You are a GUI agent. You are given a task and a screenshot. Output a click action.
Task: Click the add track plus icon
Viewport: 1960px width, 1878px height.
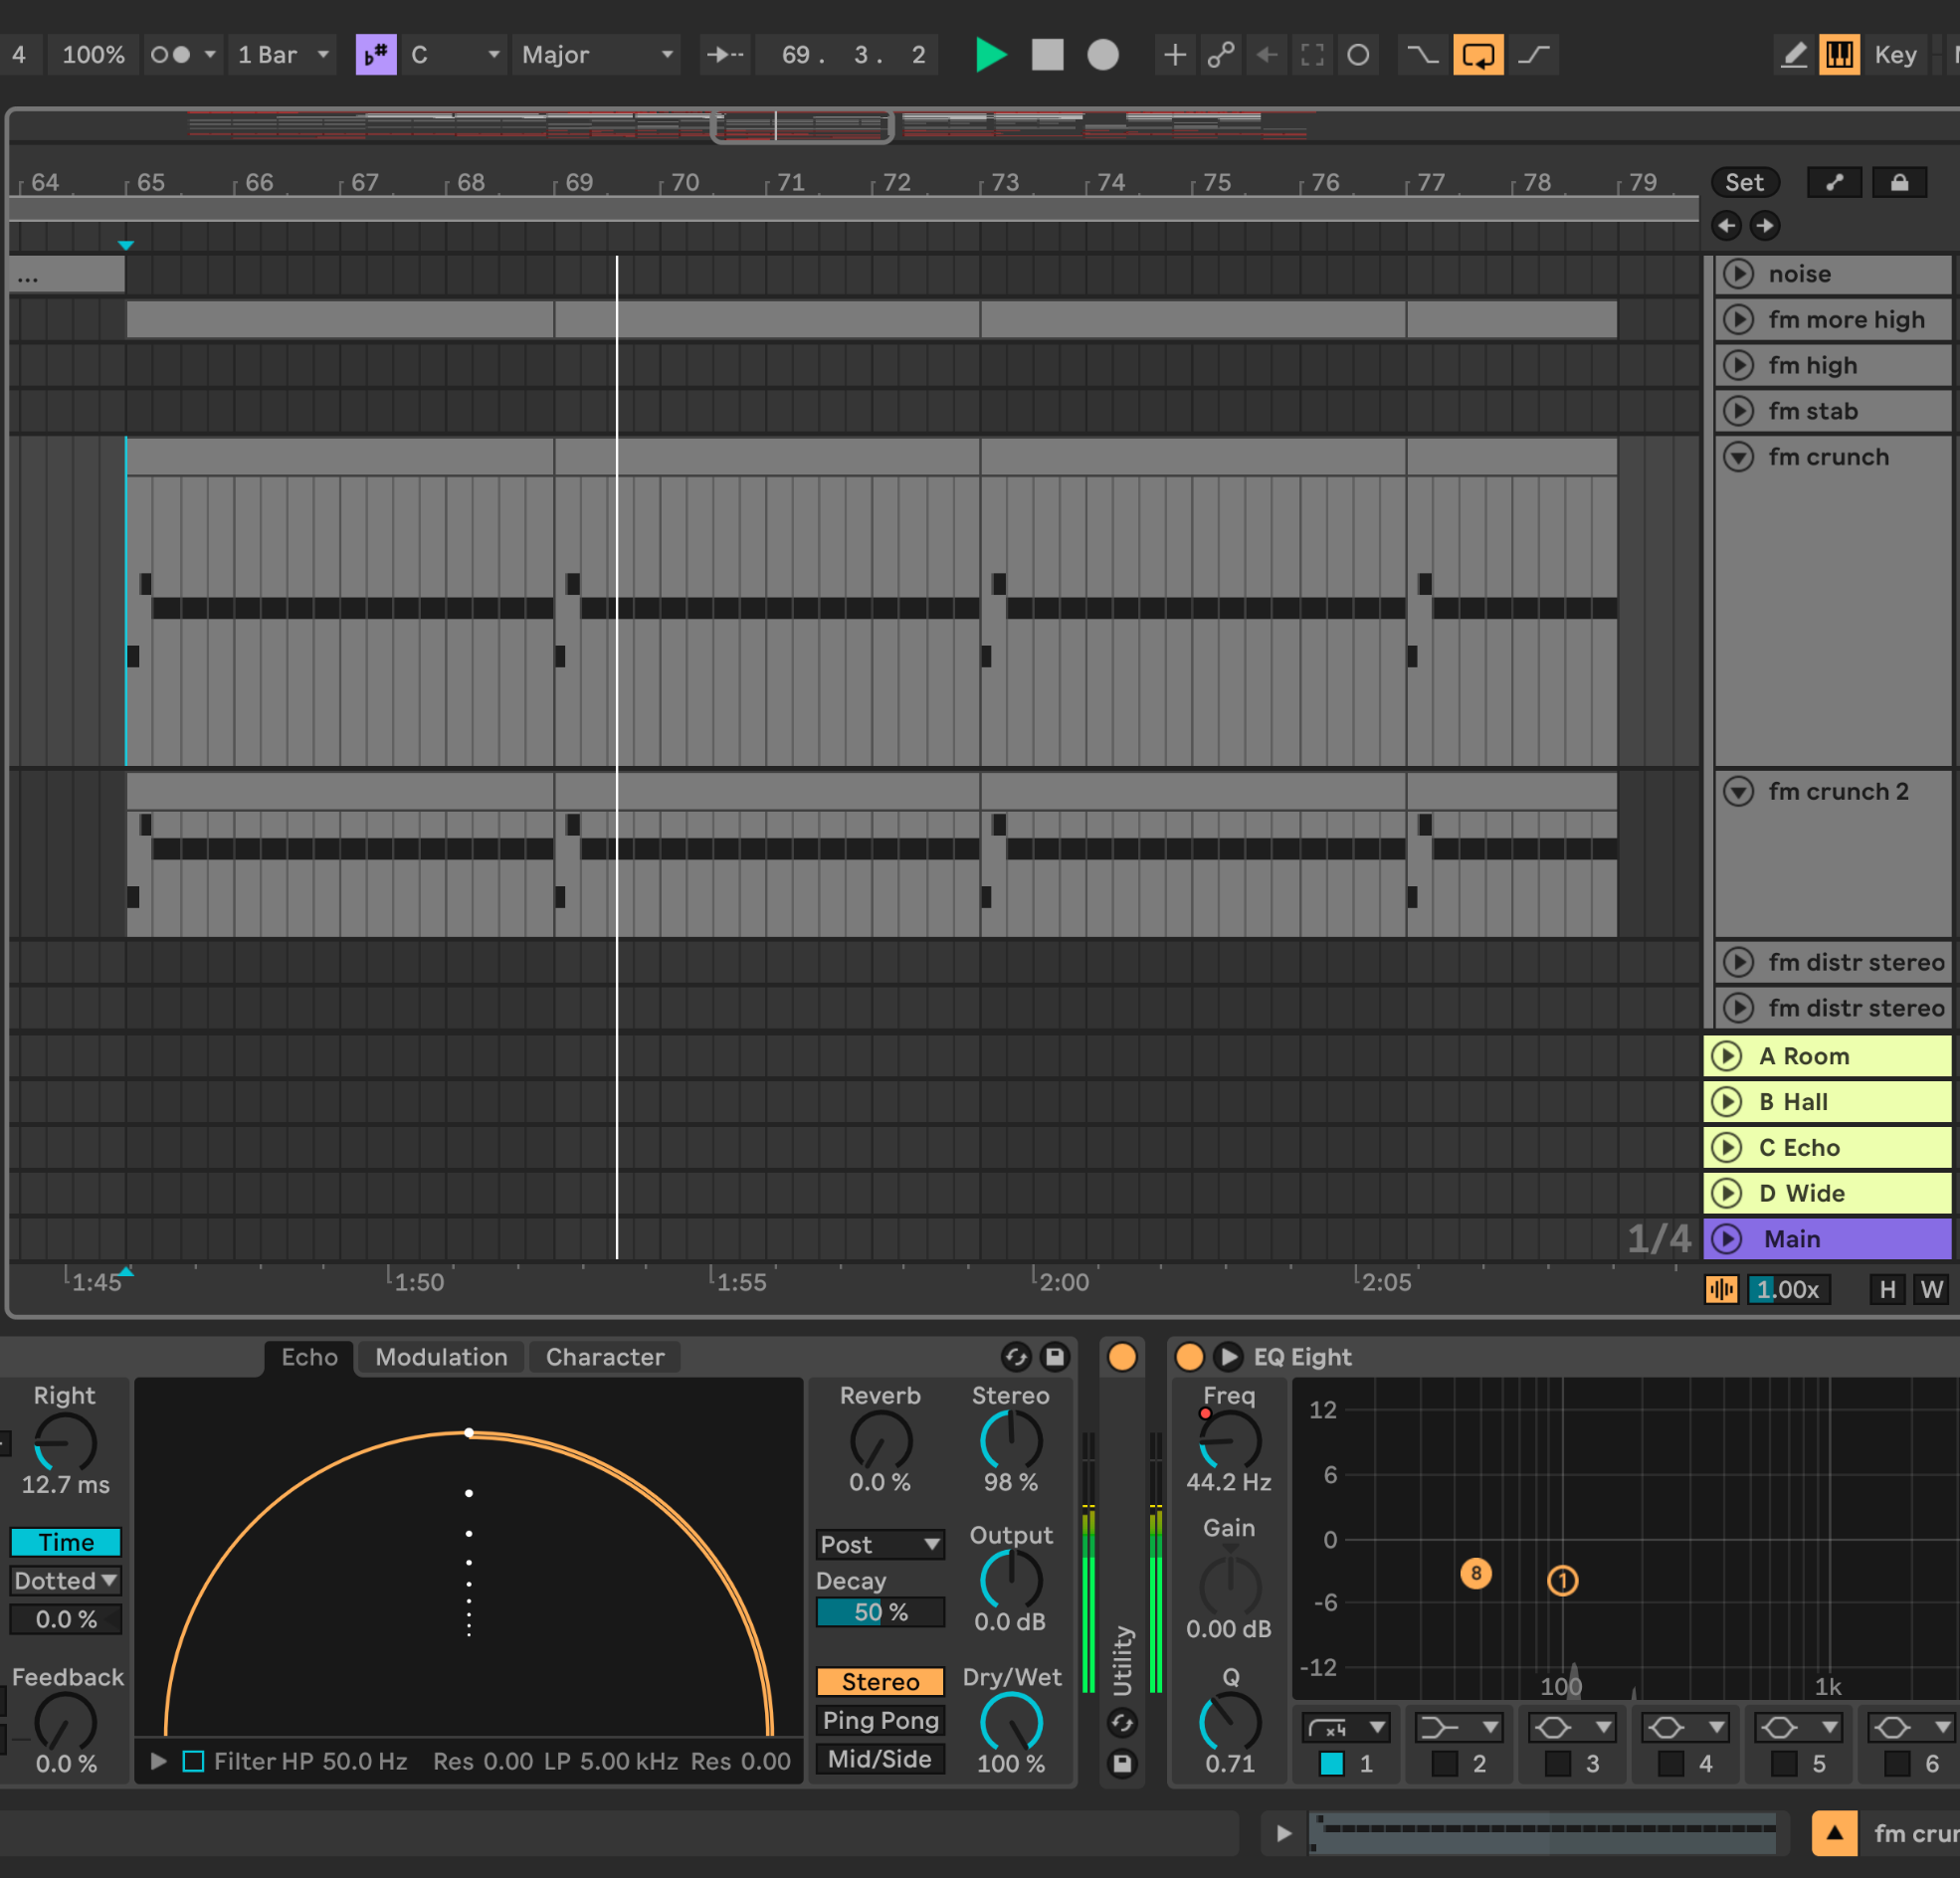1175,55
